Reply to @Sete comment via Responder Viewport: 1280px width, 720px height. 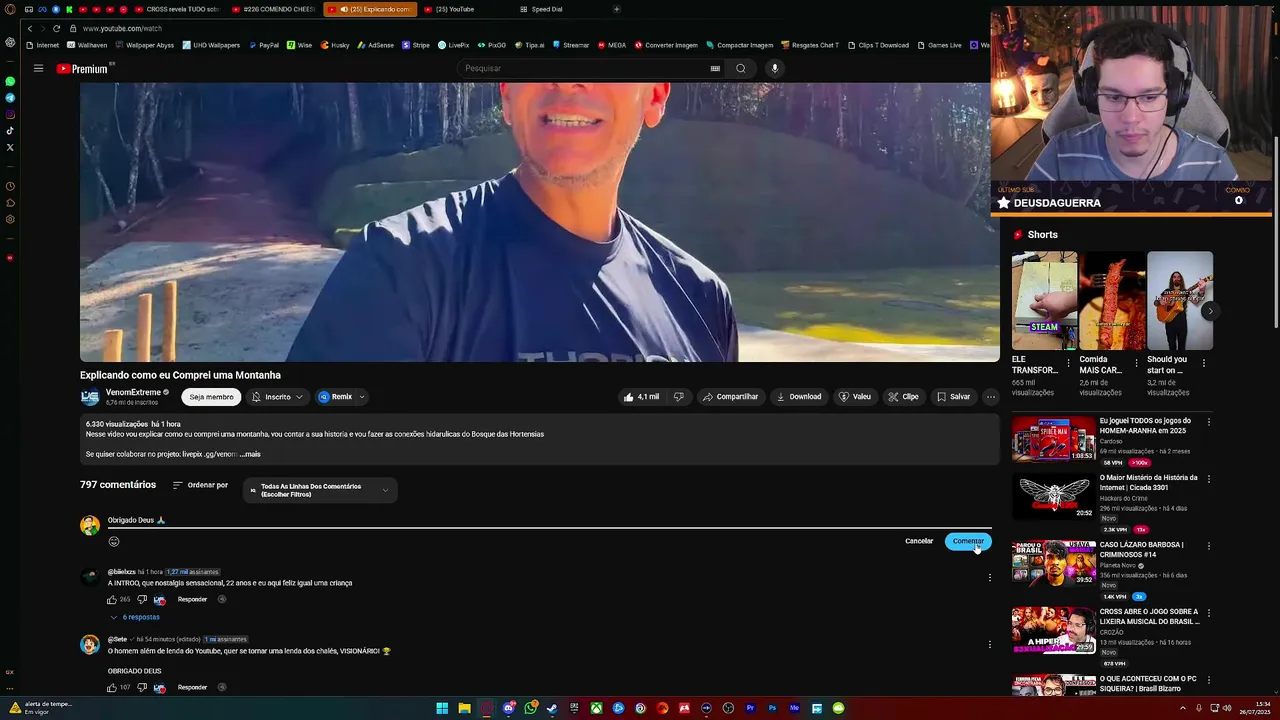coord(192,687)
